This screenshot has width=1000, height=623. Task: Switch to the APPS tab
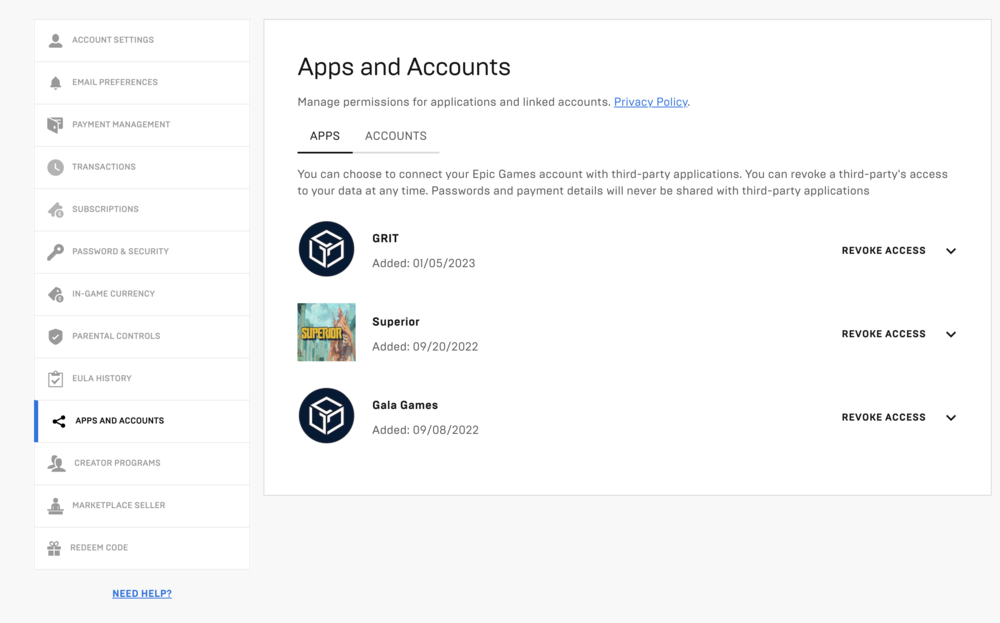pos(325,136)
